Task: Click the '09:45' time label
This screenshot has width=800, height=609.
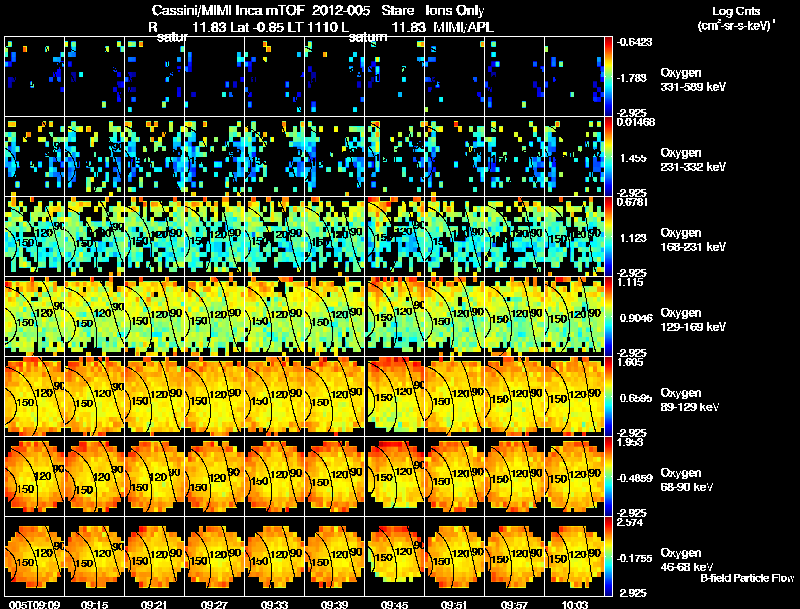Action: 394,604
